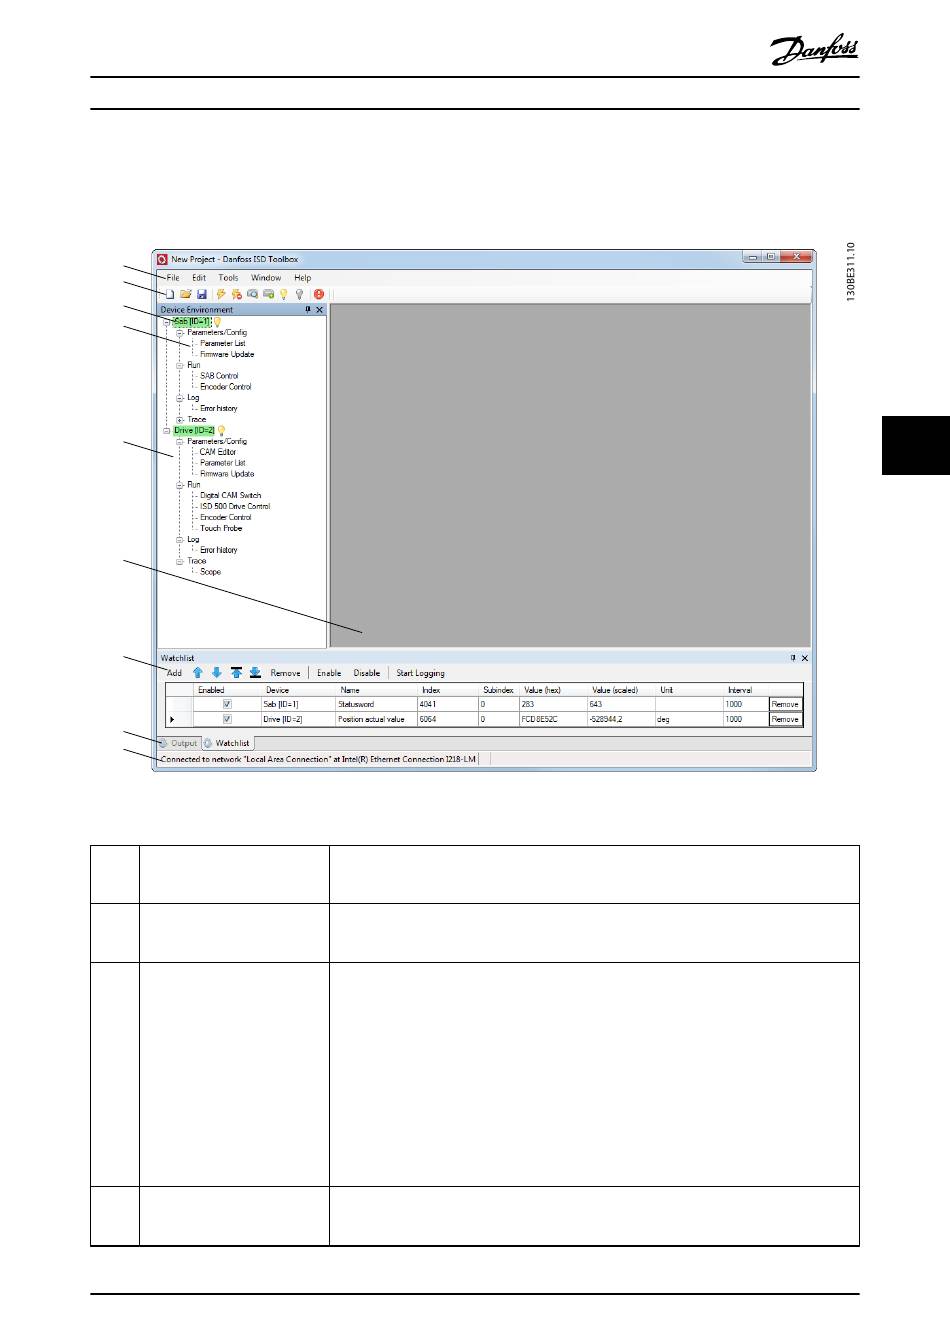Screen dimensions: 950x1344
Task: Click the light bulb next to Sab [ID=1]
Action: tap(217, 322)
